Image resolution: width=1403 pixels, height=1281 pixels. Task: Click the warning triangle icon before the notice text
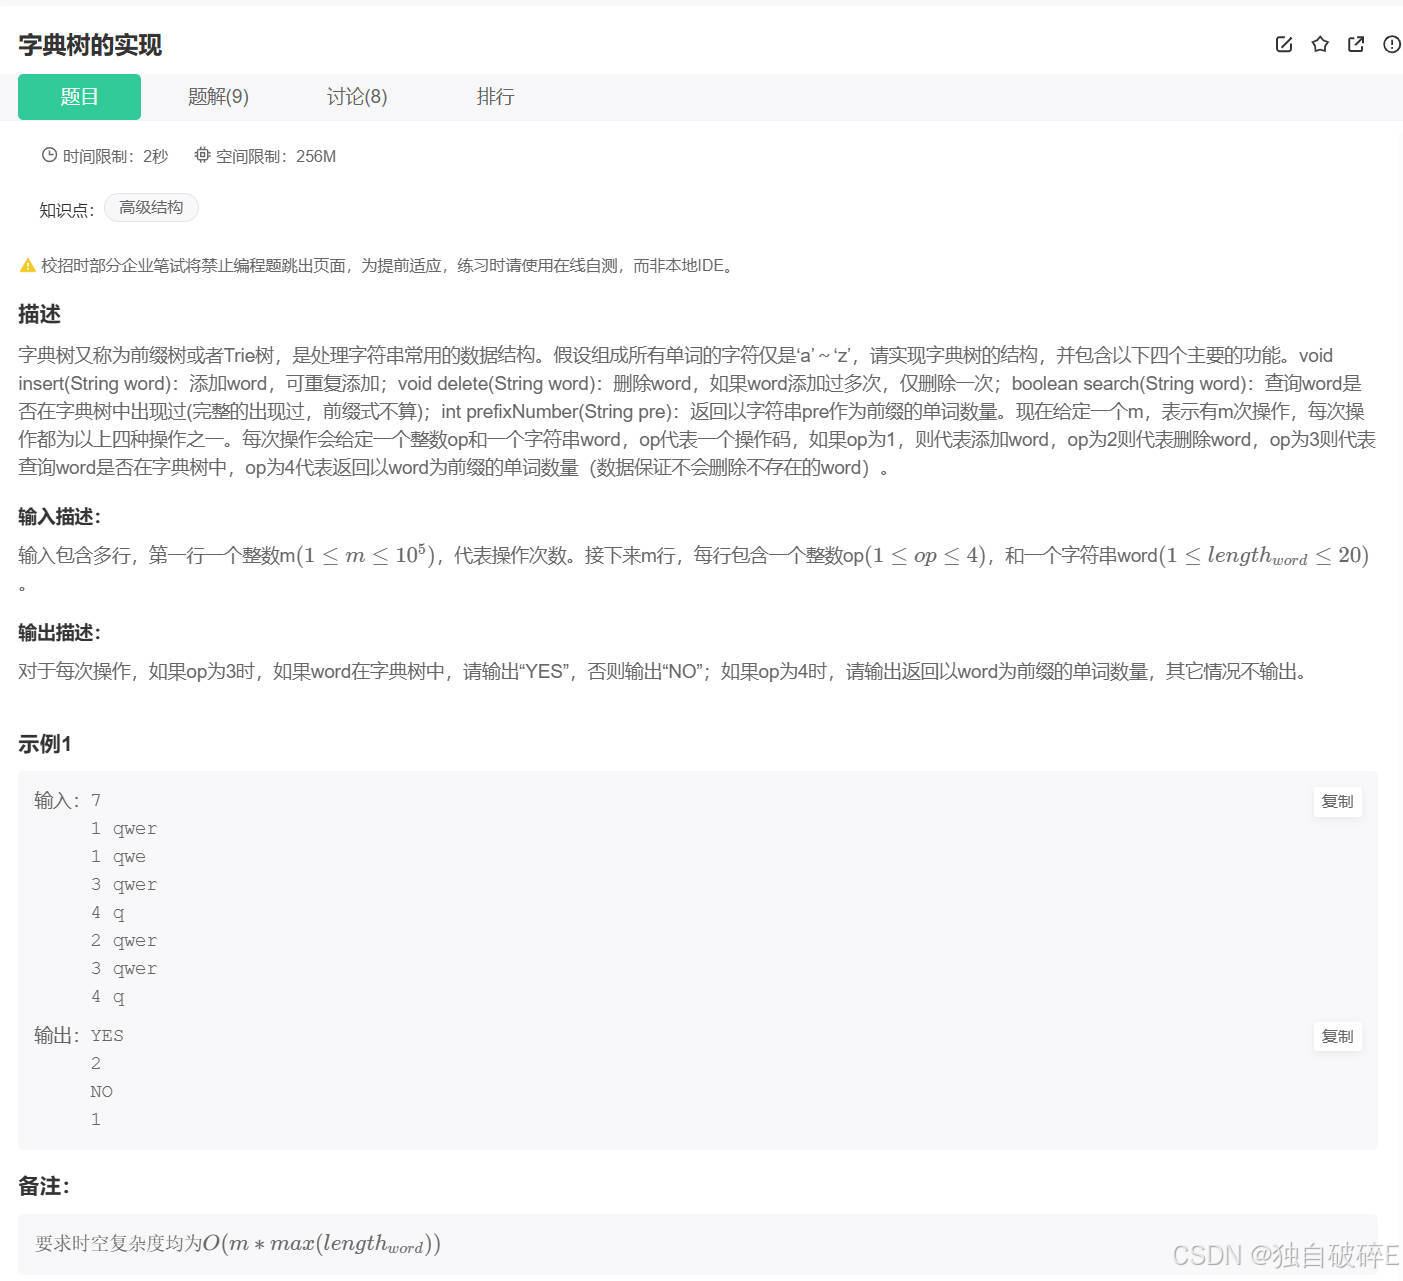coord(27,264)
